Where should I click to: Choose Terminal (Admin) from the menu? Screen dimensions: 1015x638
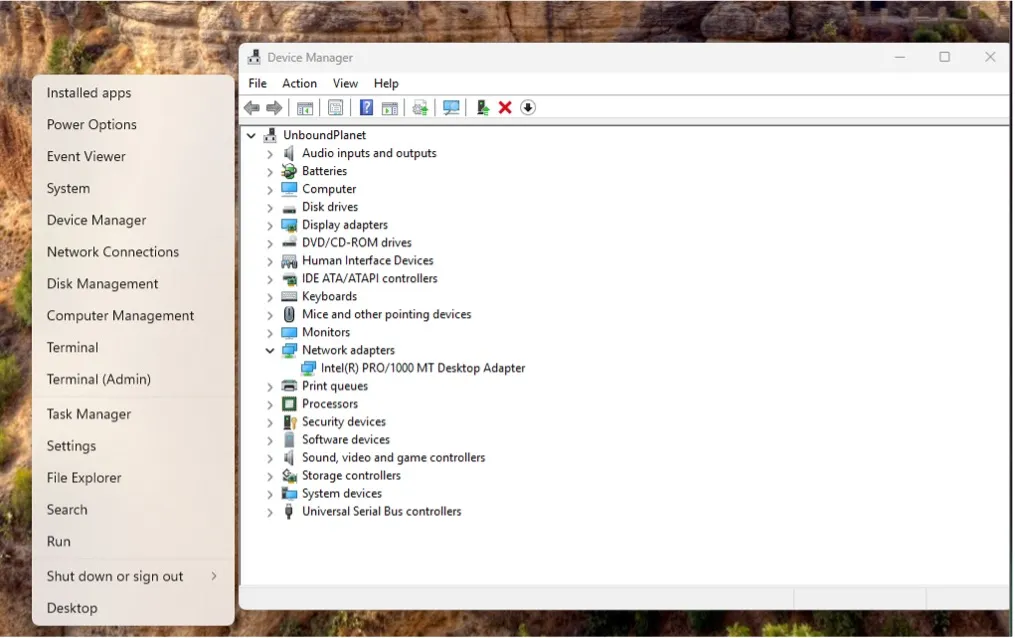coord(99,379)
